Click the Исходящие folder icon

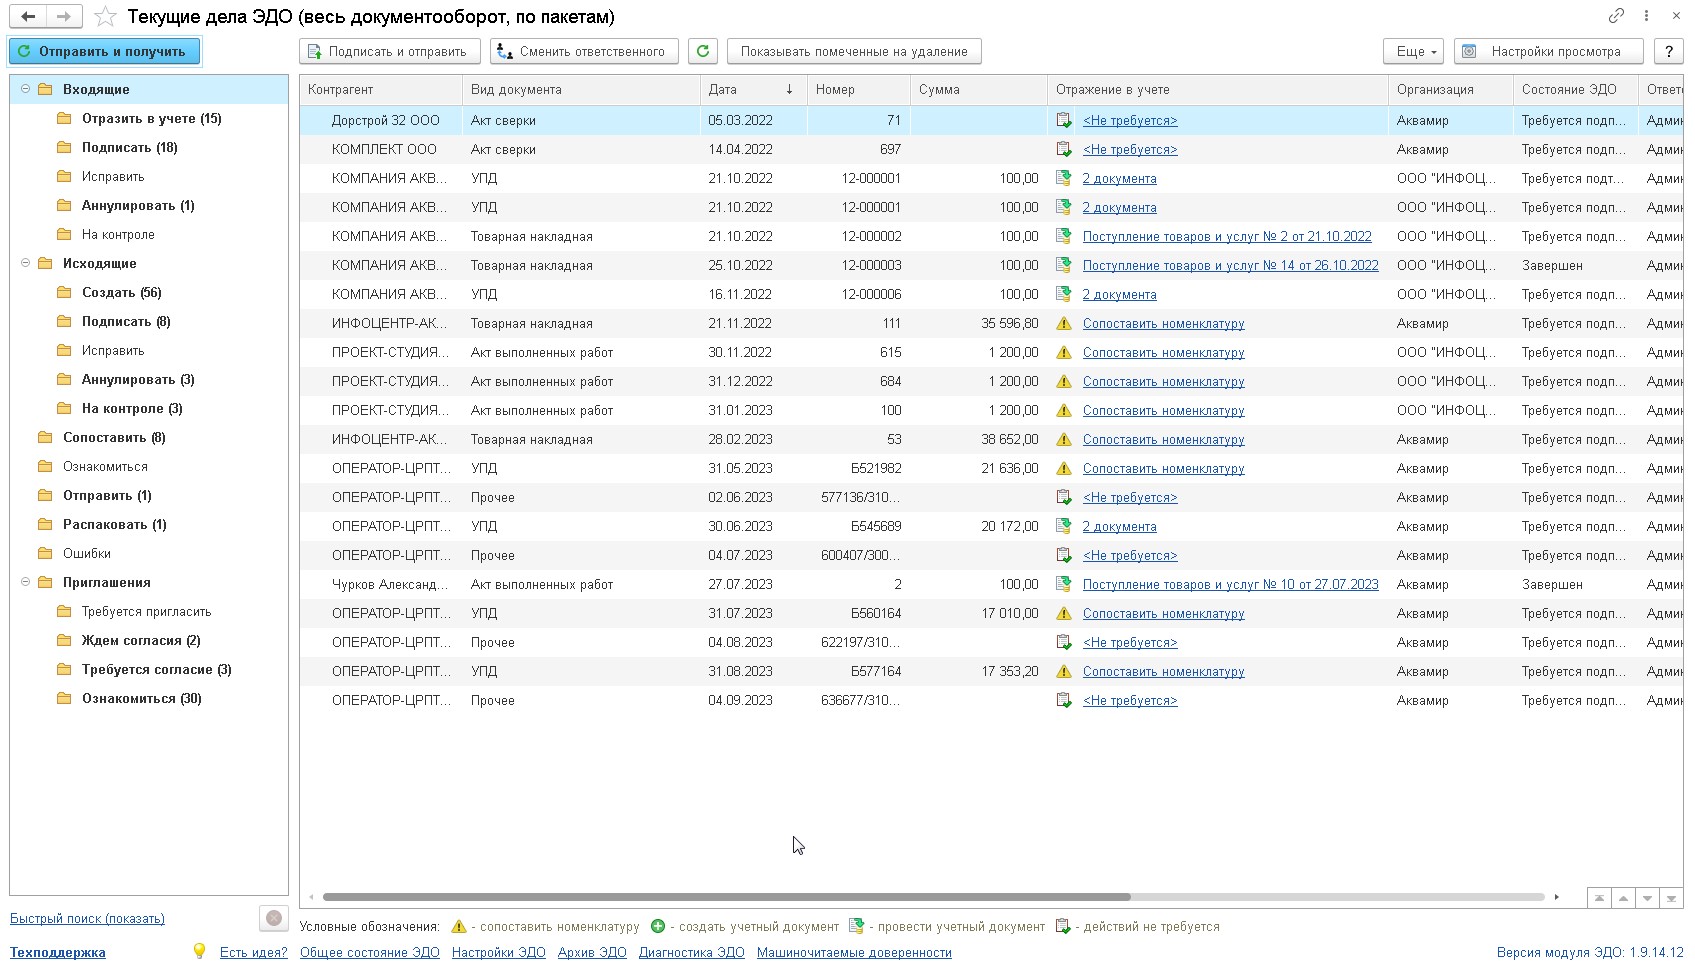point(45,263)
